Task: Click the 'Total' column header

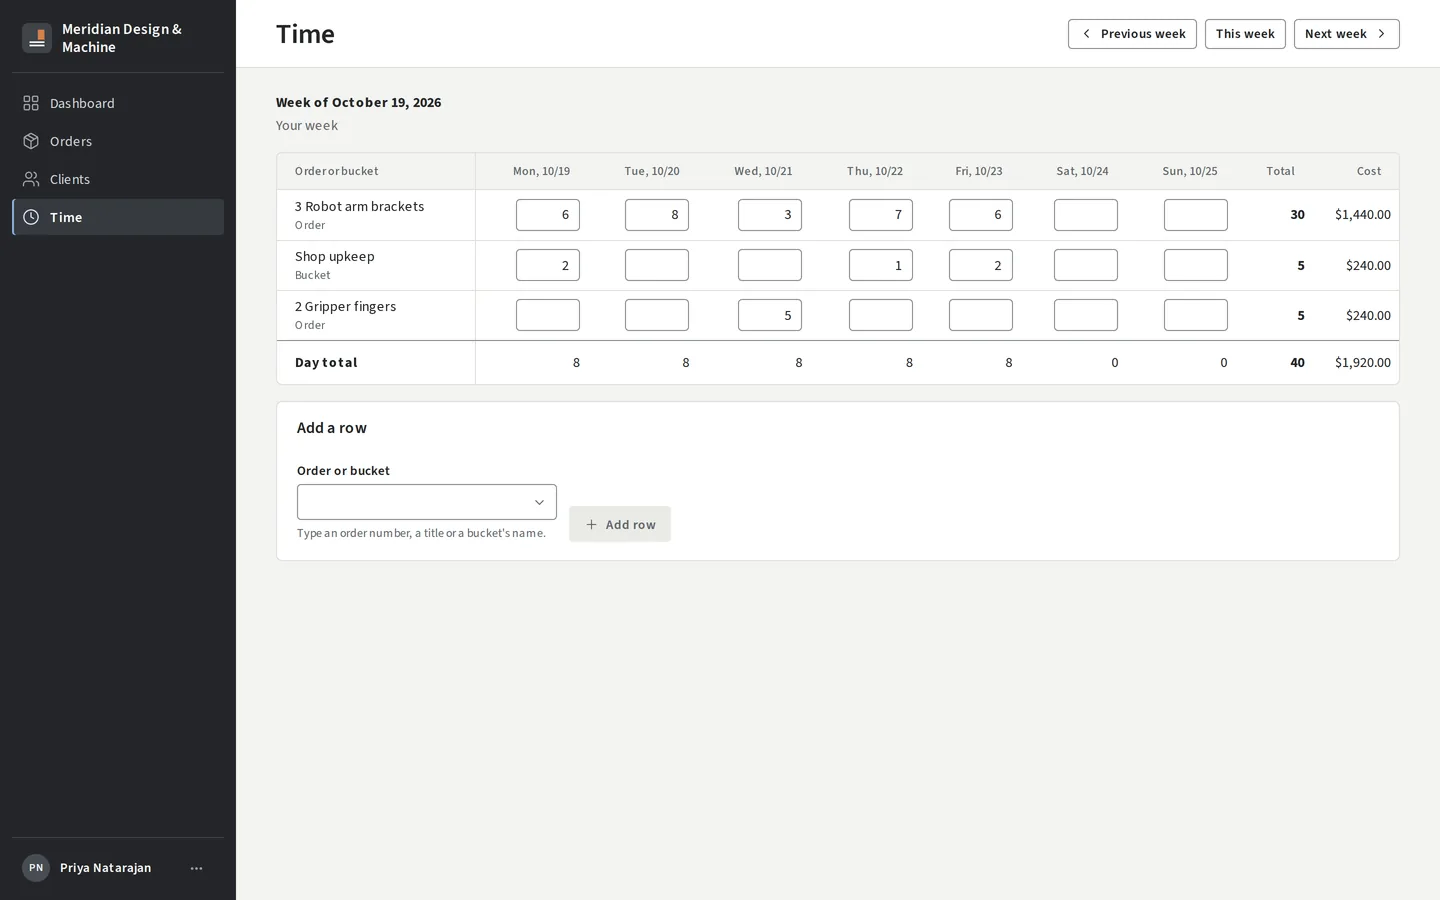Action: click(x=1280, y=171)
